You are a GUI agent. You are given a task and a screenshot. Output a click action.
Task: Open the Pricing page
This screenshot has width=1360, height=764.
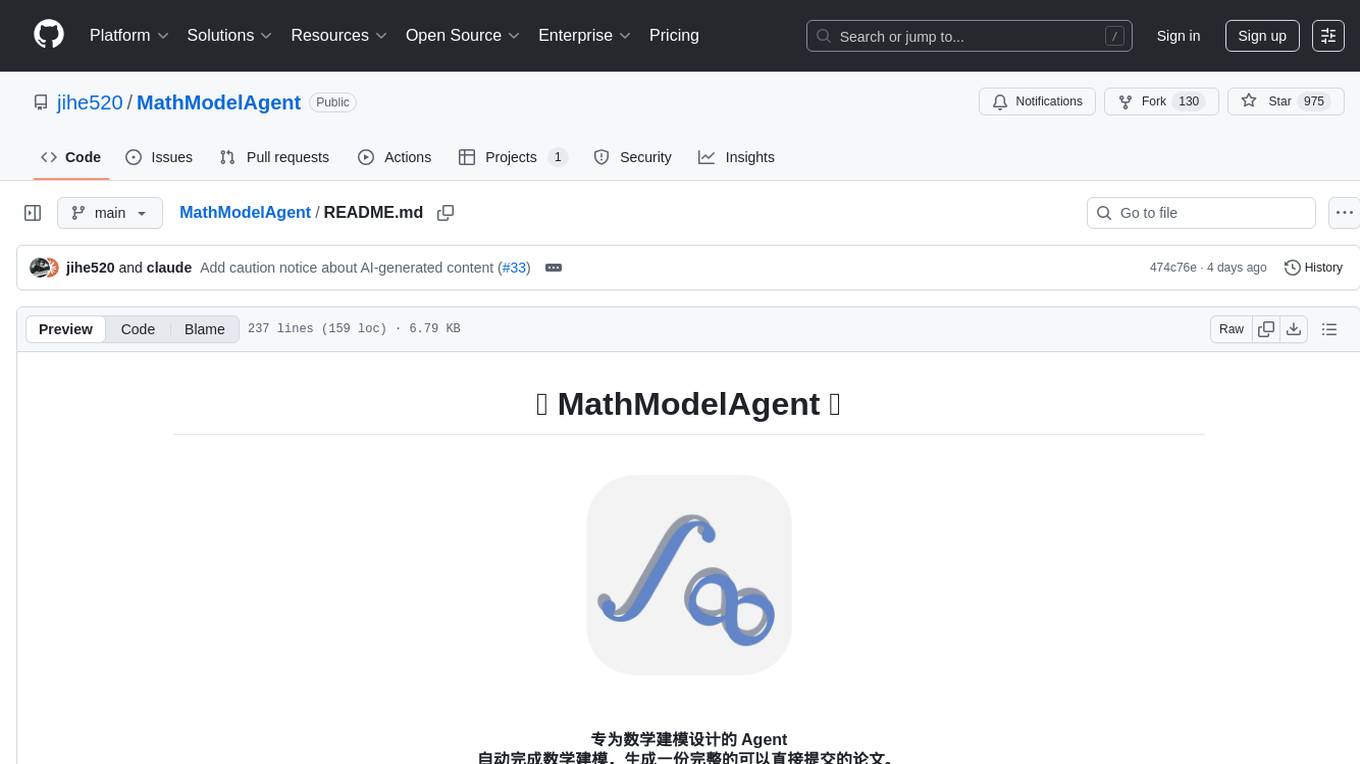[674, 35]
